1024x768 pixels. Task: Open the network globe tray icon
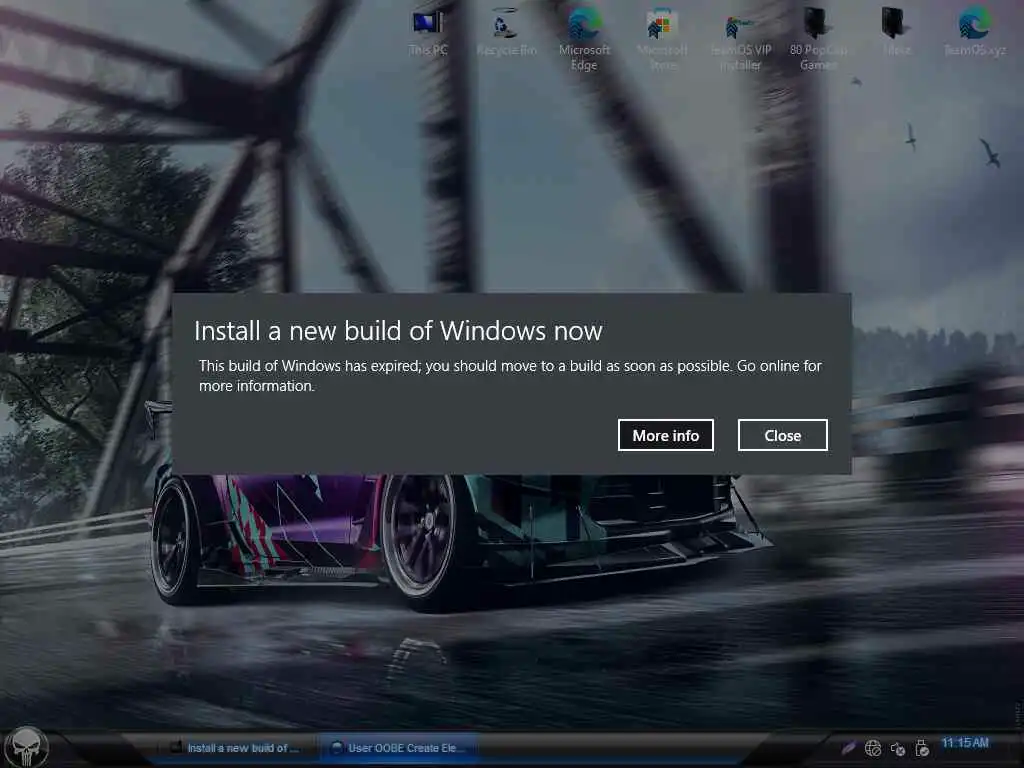coord(872,748)
